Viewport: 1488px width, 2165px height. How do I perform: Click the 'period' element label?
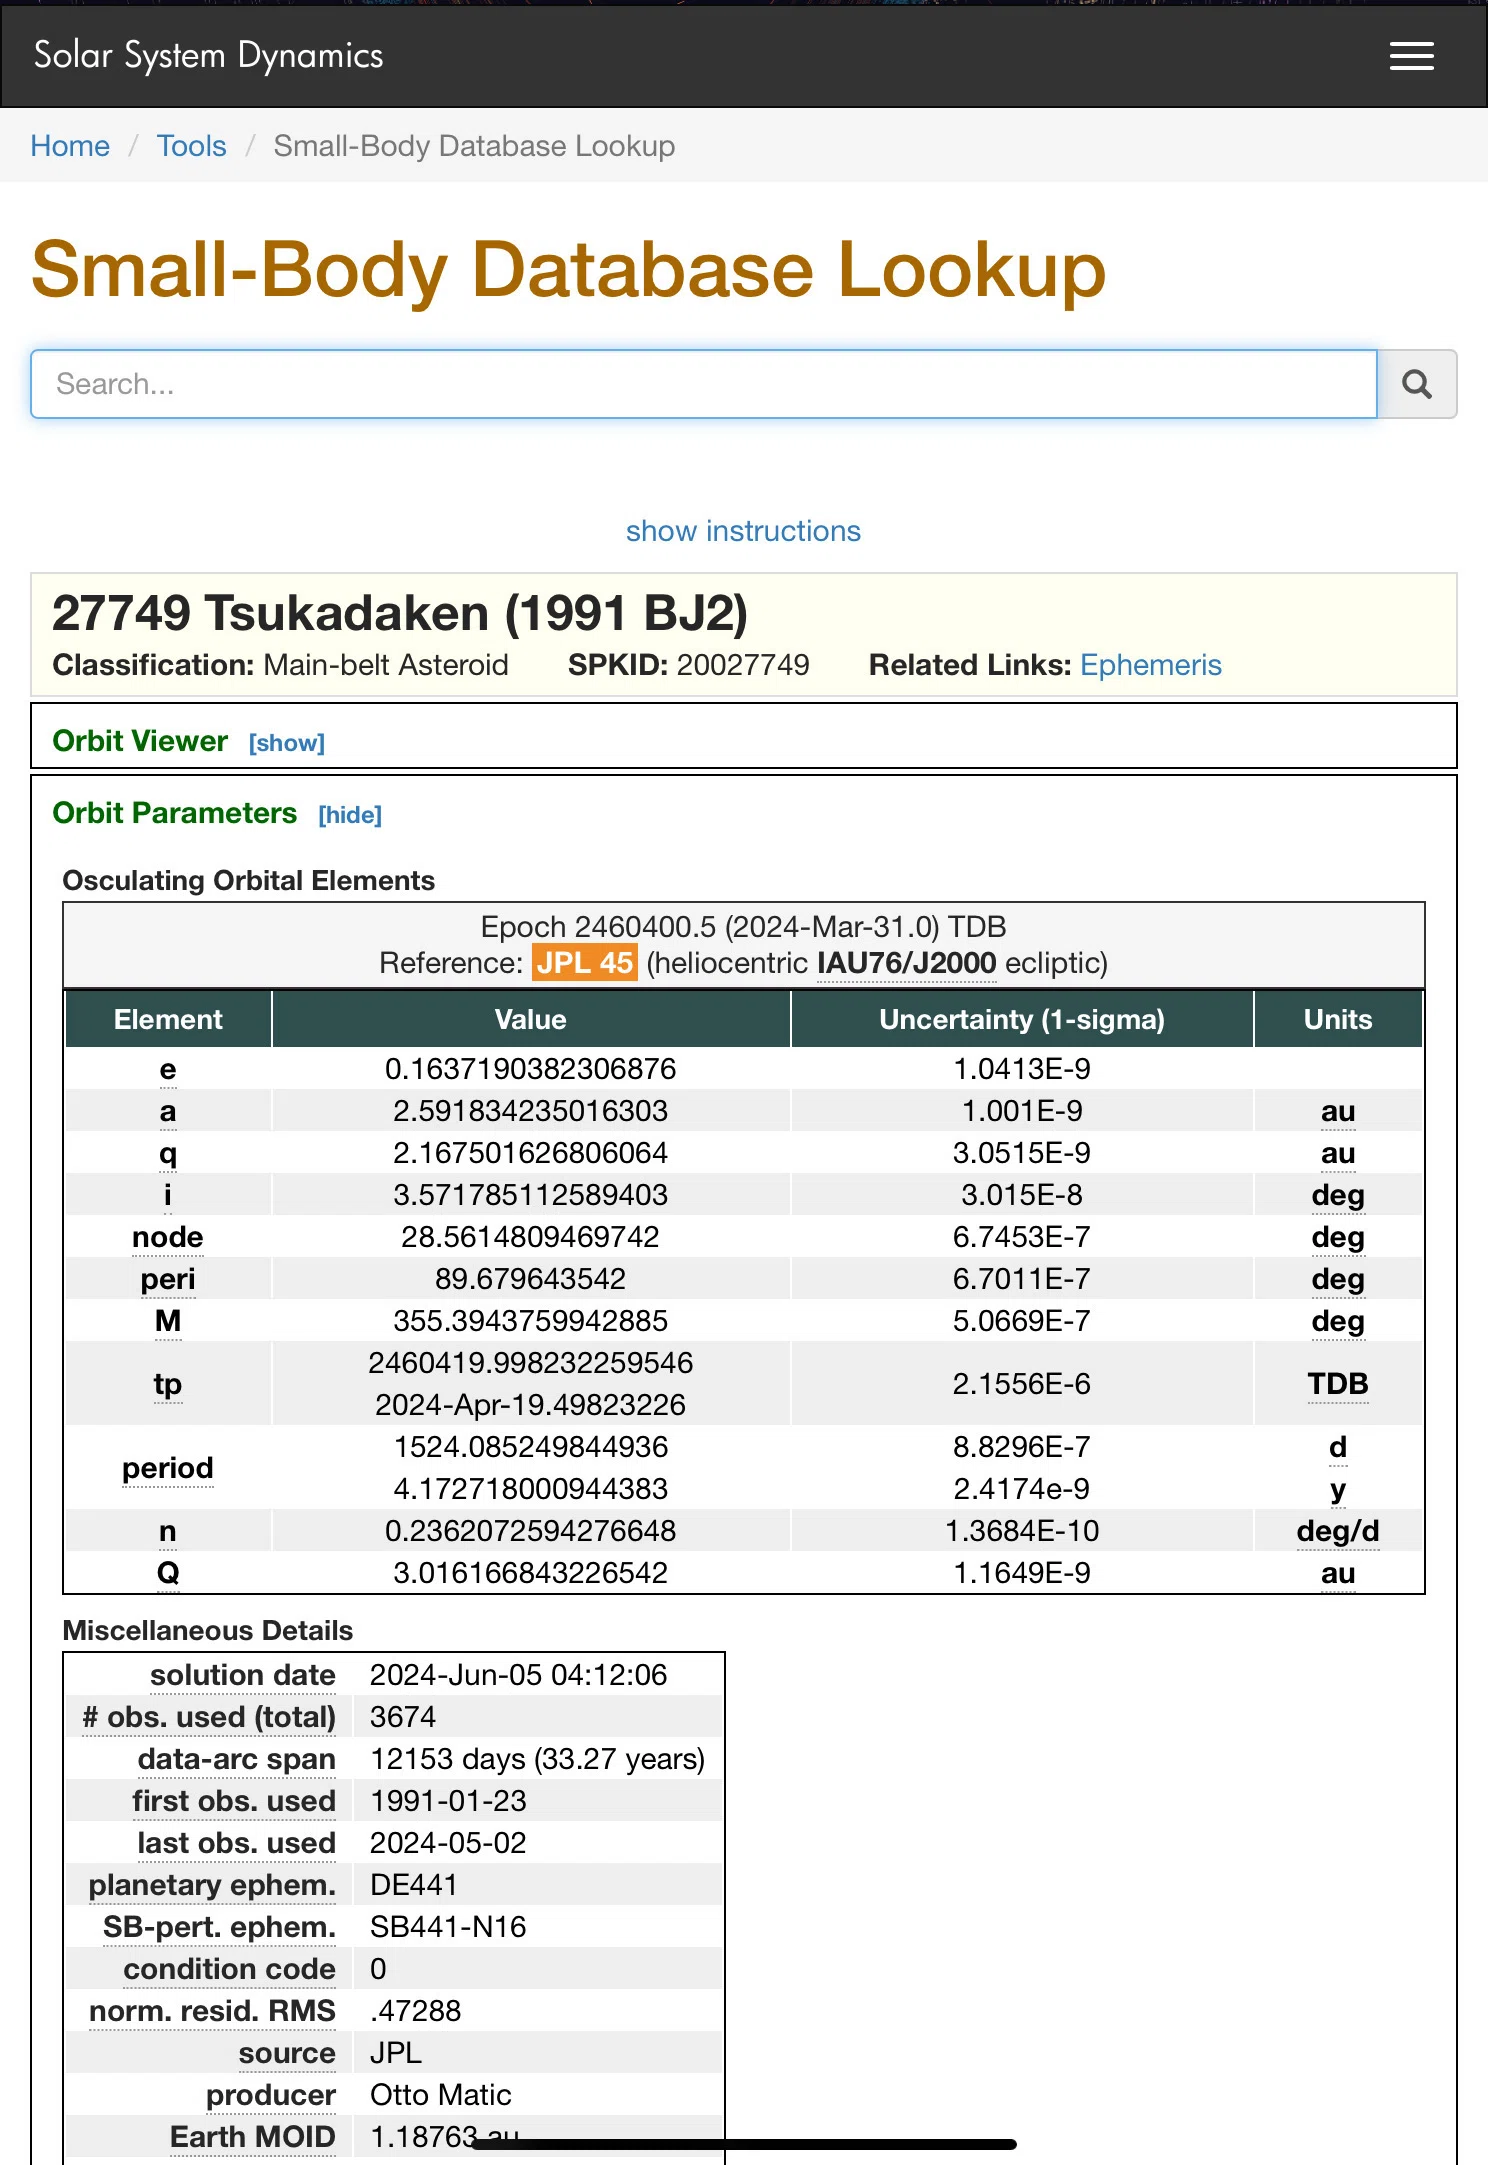pyautogui.click(x=168, y=1468)
